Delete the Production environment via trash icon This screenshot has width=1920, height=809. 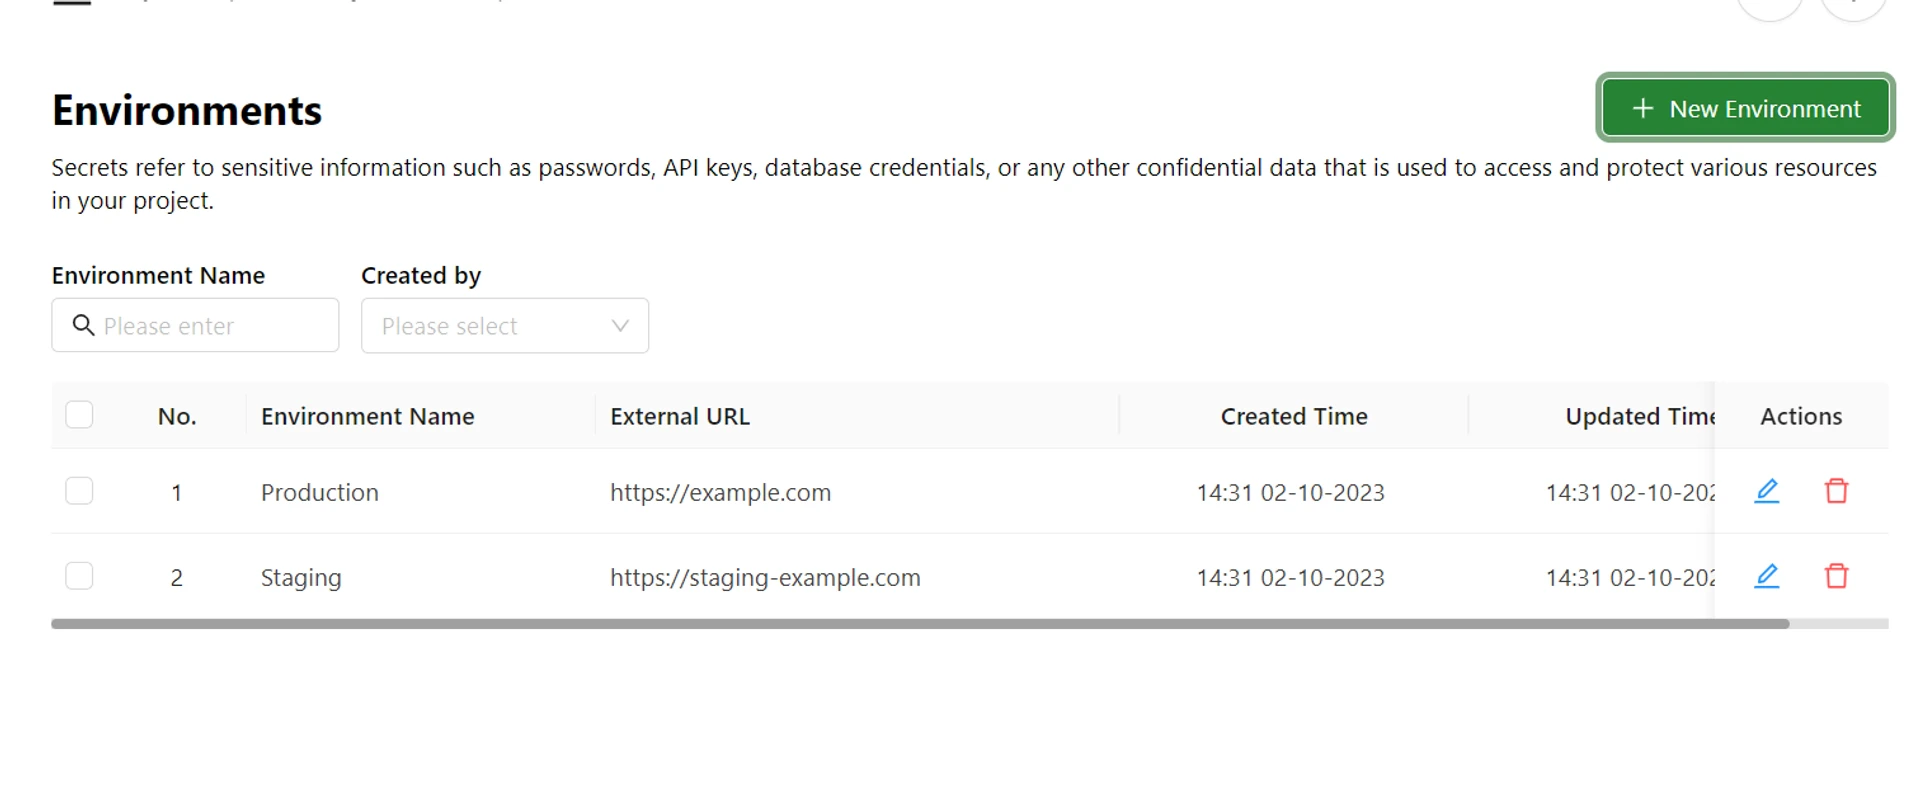[x=1836, y=491]
